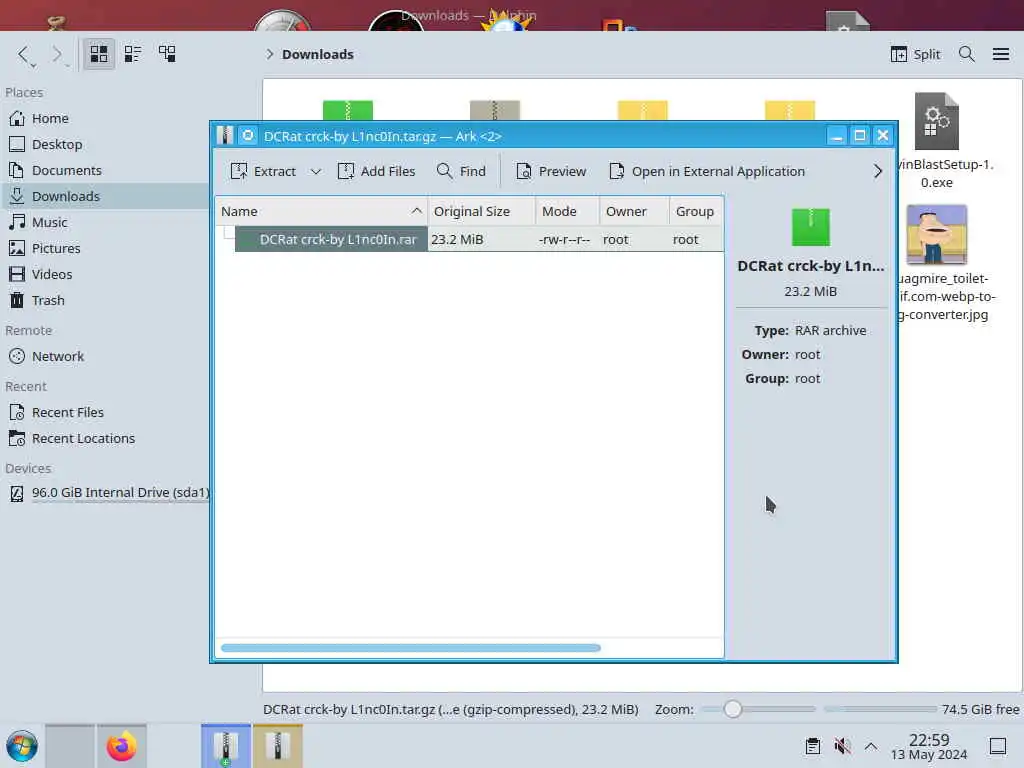Switch to blue highlighted Ark taskbar entry
The image size is (1024, 768).
click(x=225, y=746)
